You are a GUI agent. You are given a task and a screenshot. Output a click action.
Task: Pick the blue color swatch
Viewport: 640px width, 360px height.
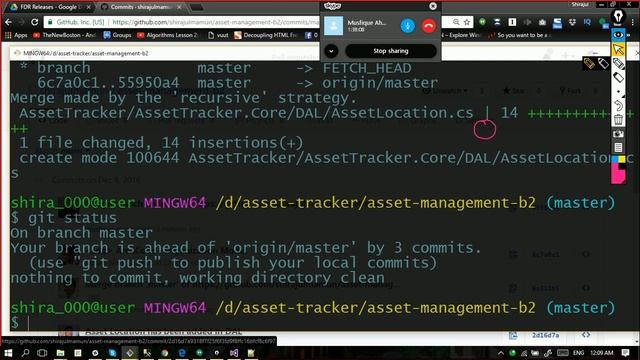615,160
